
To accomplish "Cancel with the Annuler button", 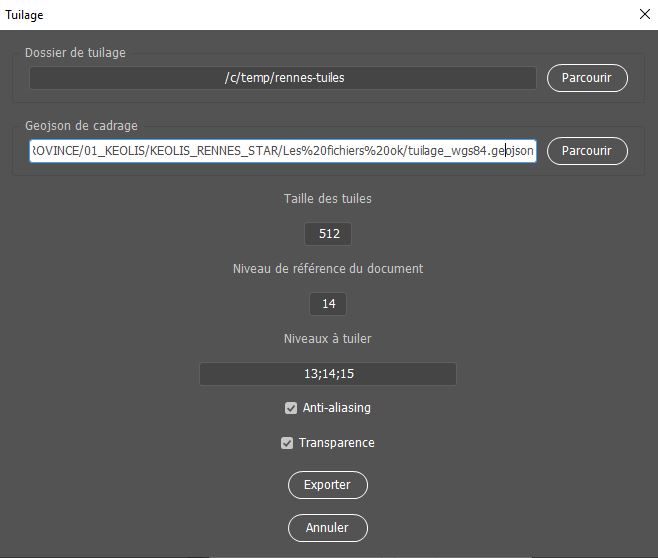I will pos(328,527).
